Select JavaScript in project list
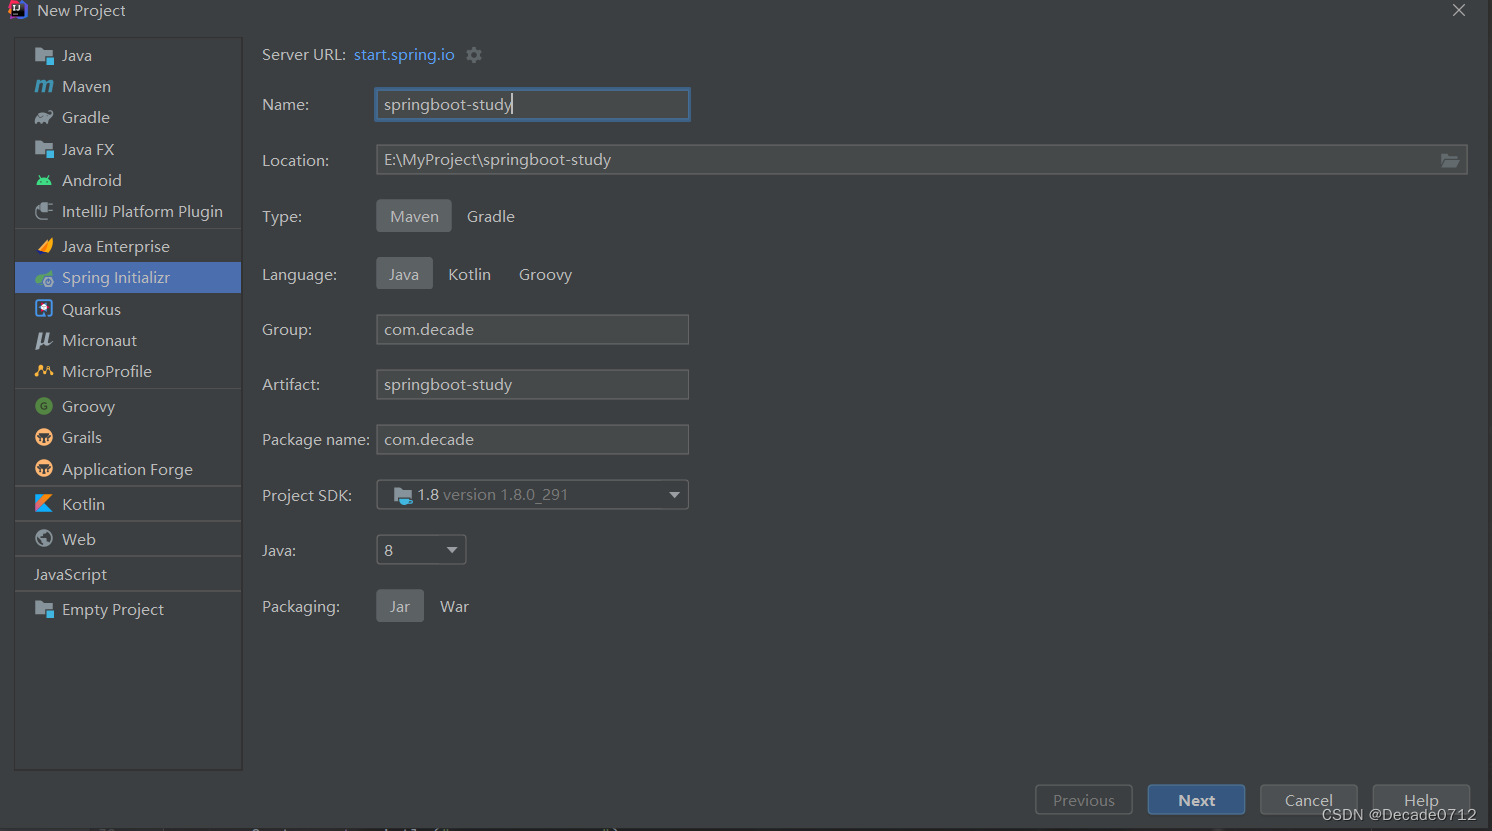Viewport: 1492px width, 831px height. [x=128, y=574]
